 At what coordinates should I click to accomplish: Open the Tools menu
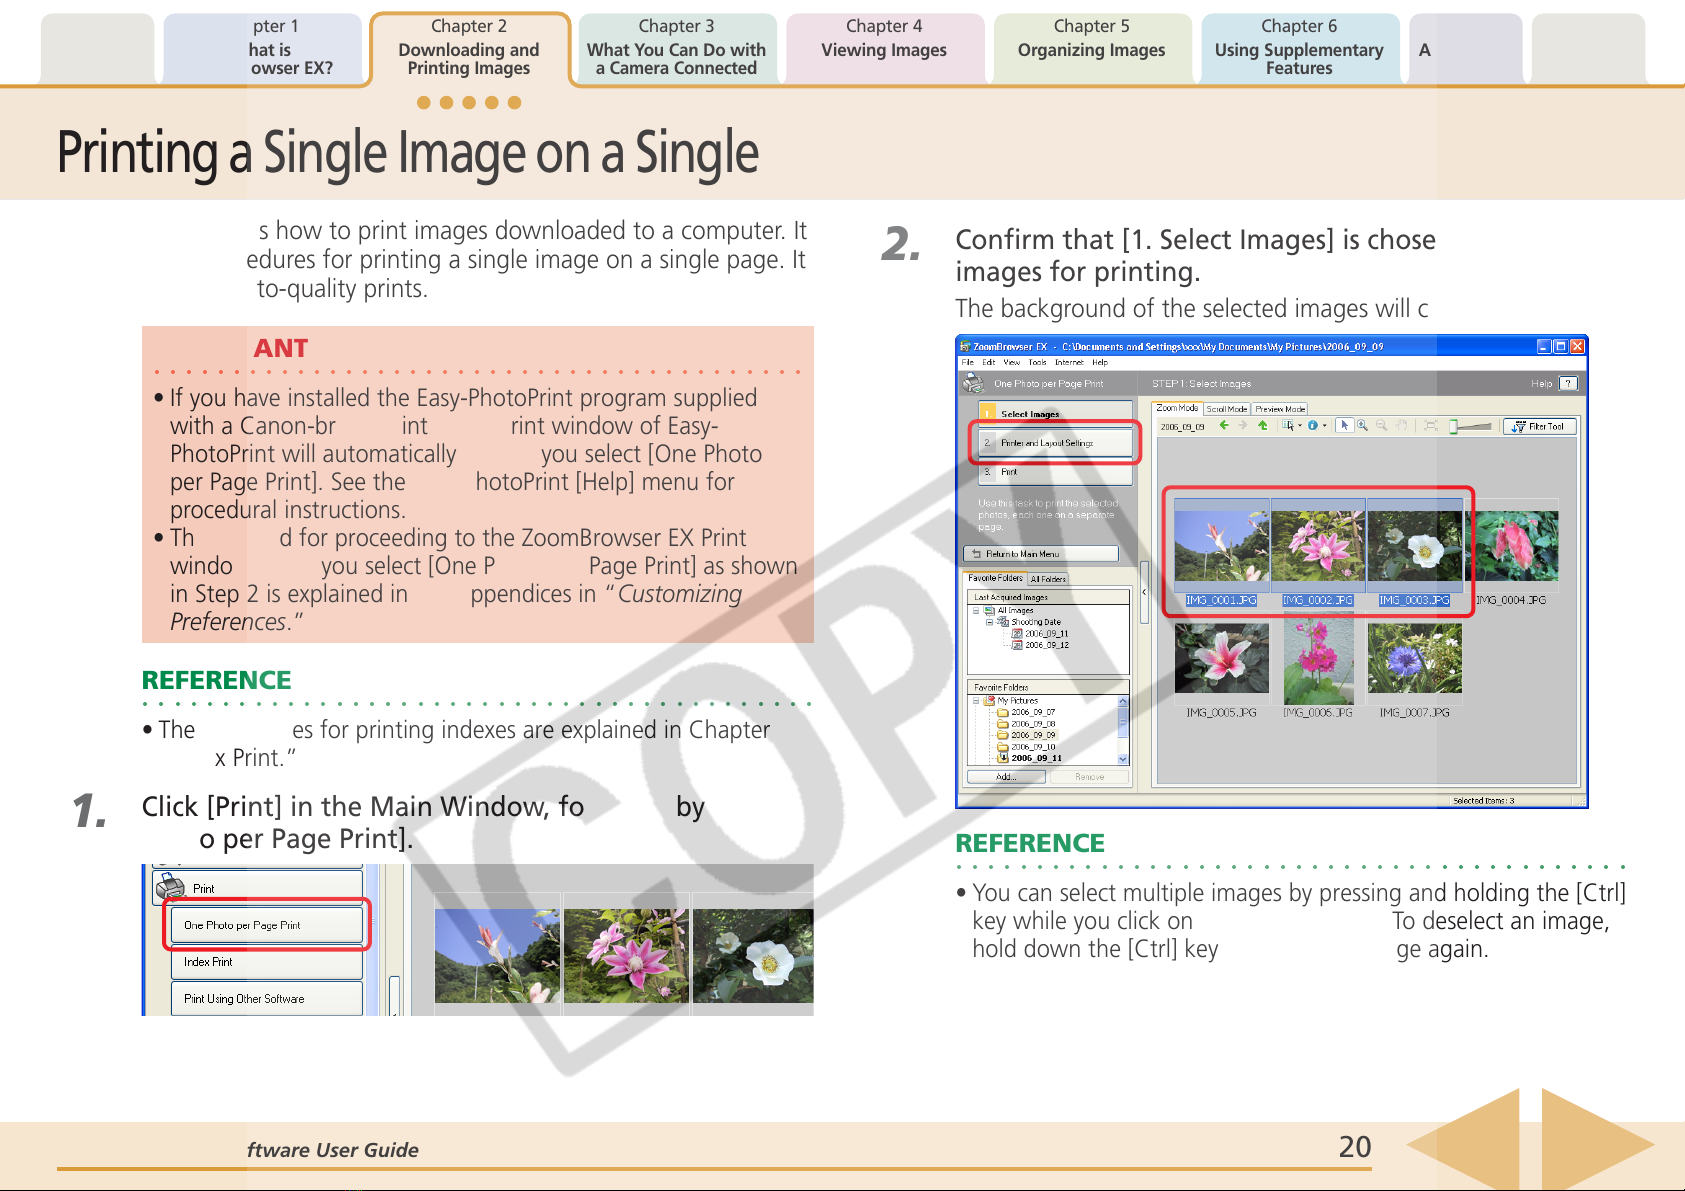click(x=1037, y=362)
